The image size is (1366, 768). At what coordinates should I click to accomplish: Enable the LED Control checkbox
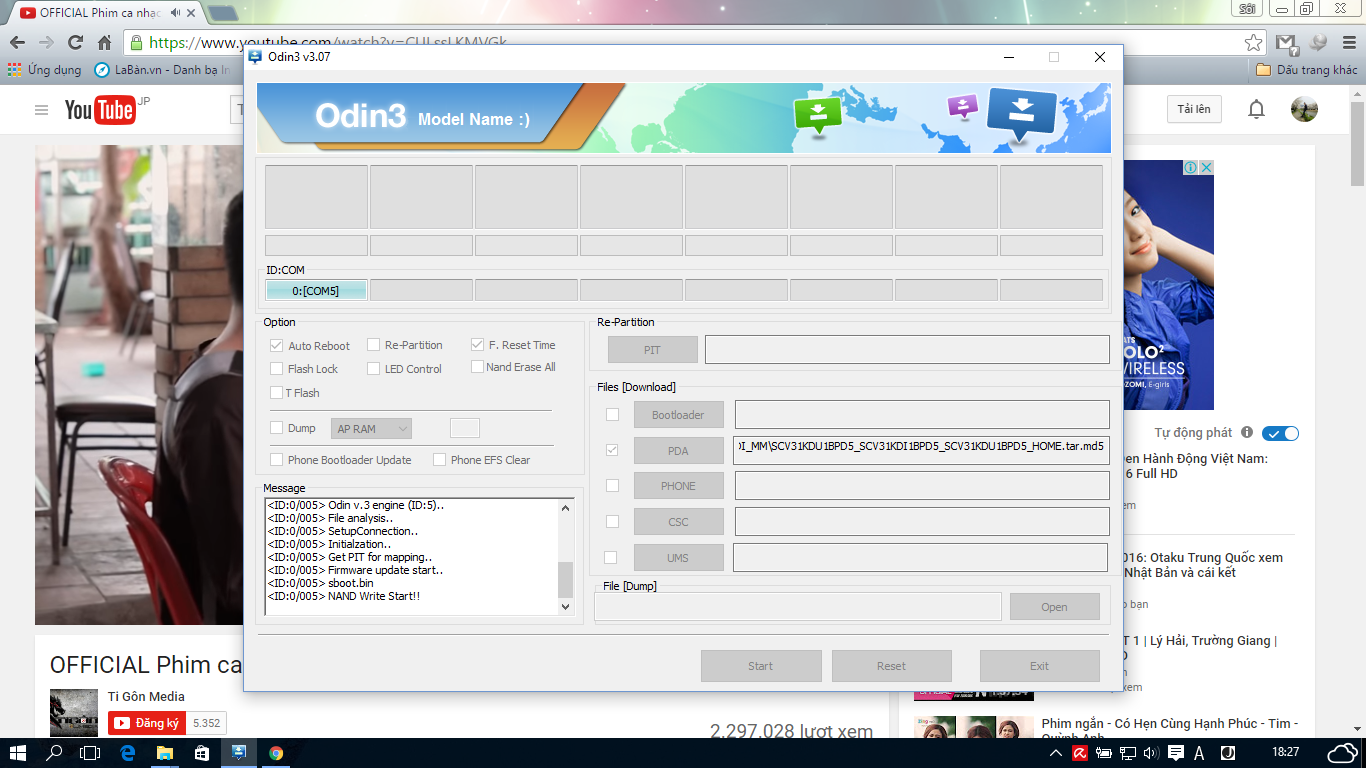373,369
